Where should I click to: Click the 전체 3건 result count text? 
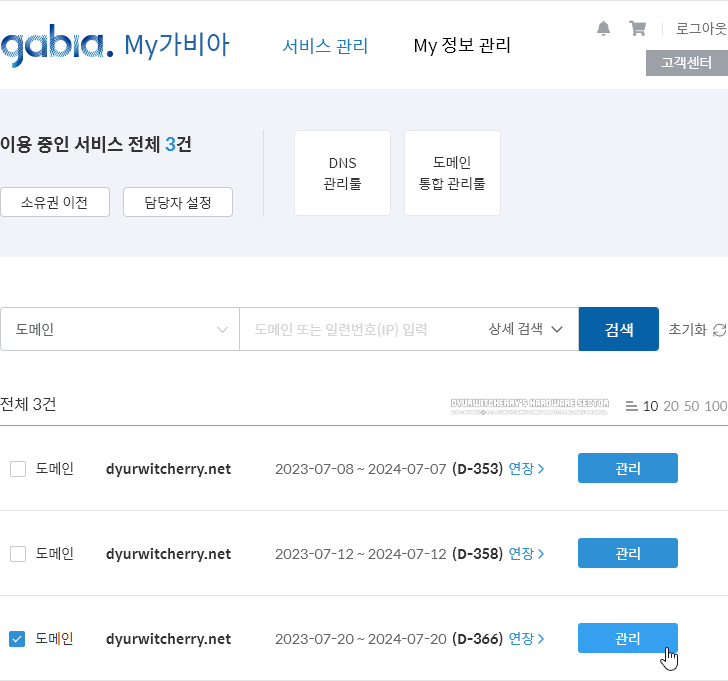click(28, 404)
